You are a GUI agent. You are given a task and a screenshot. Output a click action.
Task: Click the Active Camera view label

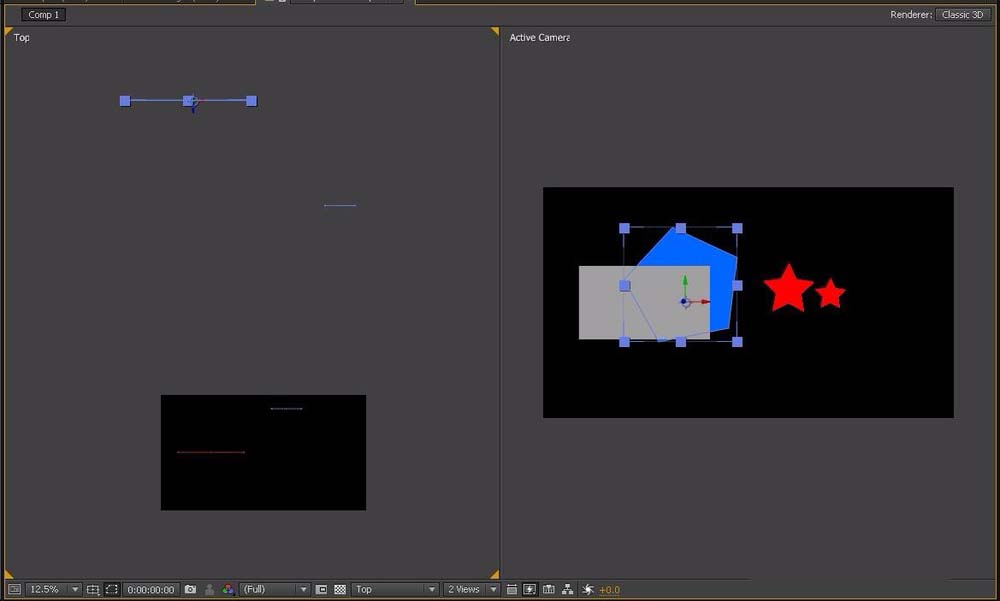coord(540,38)
